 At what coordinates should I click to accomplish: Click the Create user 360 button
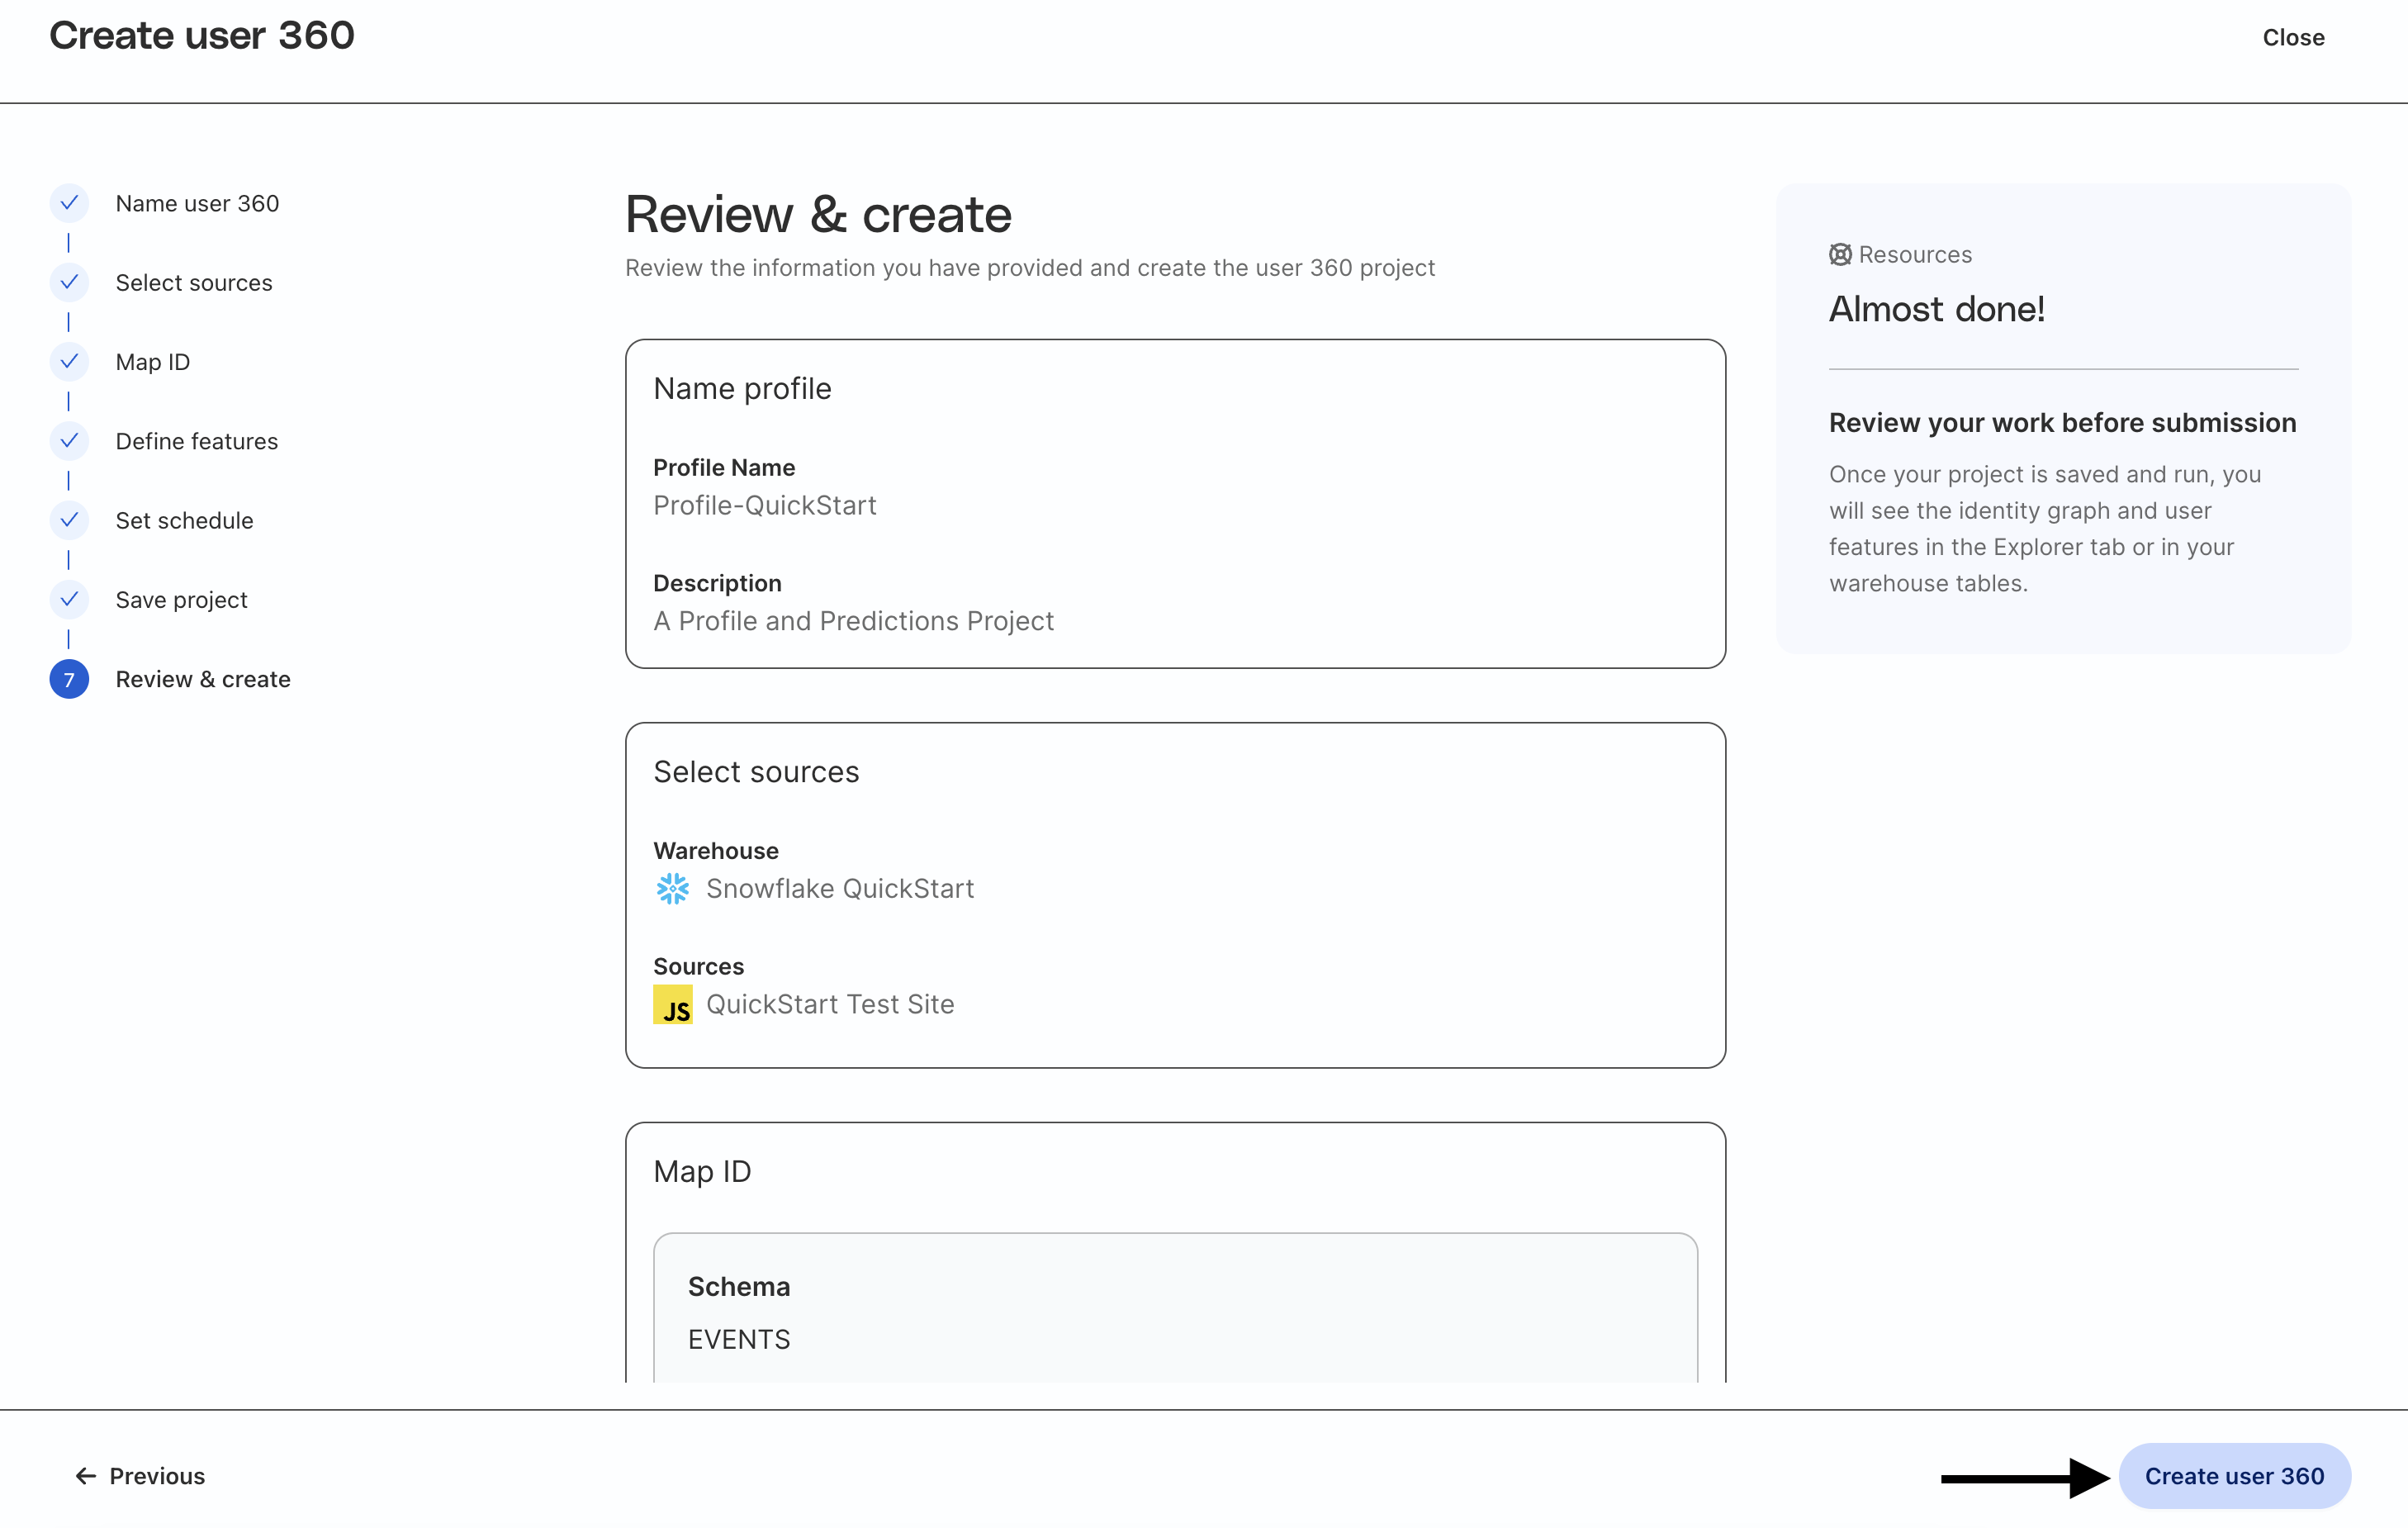pos(2234,1476)
